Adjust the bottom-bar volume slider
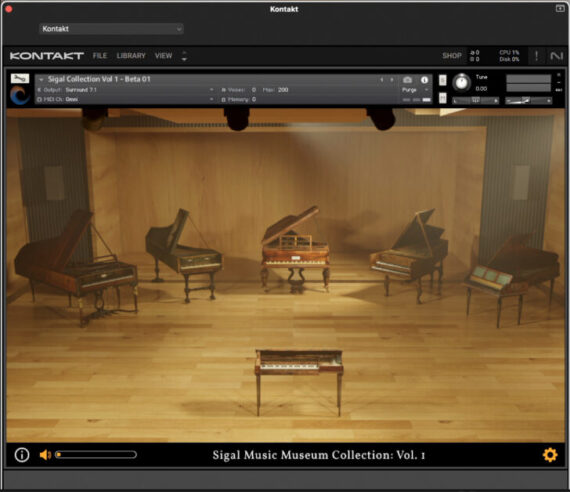The width and height of the screenshot is (570, 492). pos(96,455)
